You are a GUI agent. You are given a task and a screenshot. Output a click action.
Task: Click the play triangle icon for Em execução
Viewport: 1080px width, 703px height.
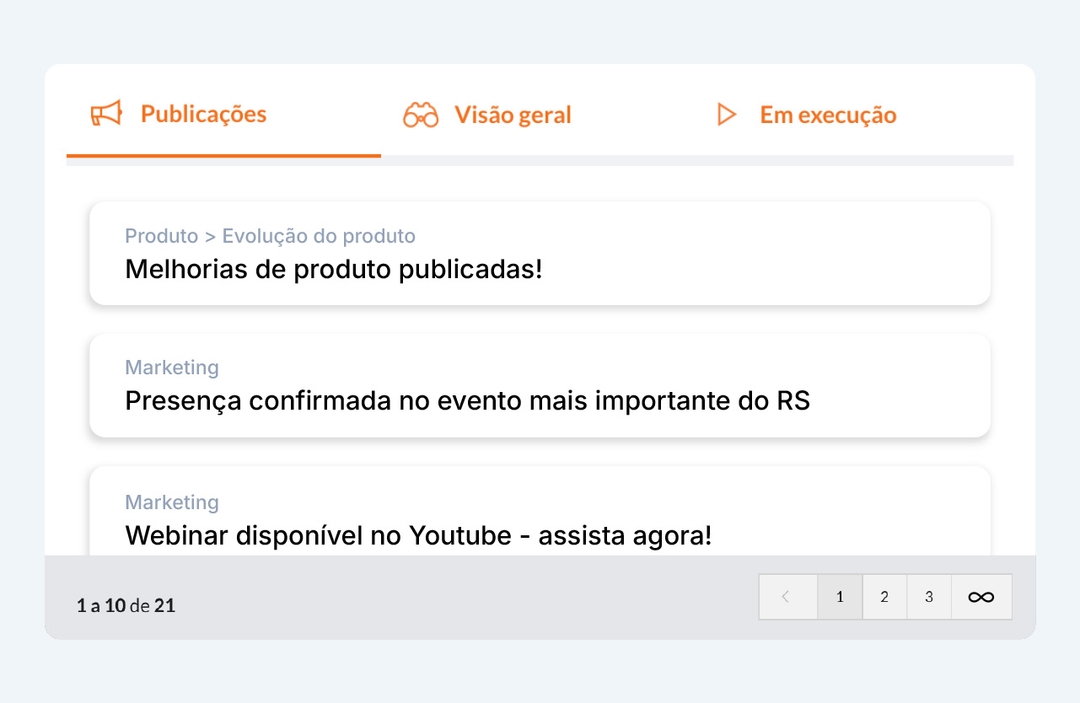coord(726,114)
